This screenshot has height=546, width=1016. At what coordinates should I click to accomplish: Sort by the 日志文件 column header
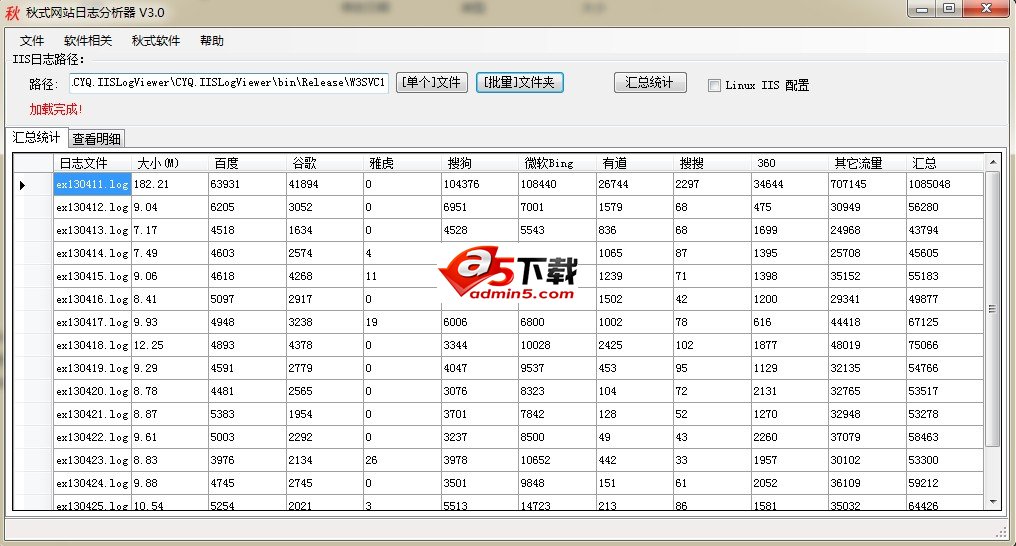click(93, 163)
